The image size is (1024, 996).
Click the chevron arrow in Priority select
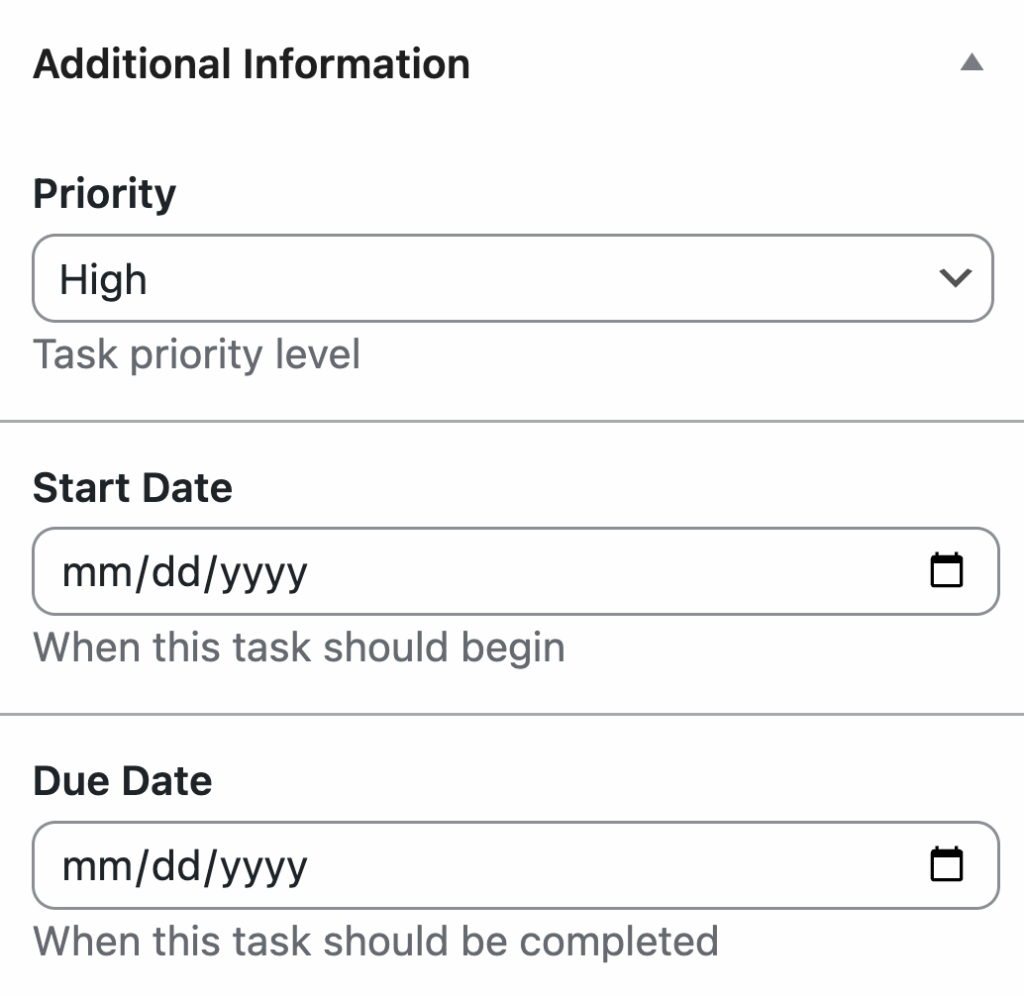point(956,278)
